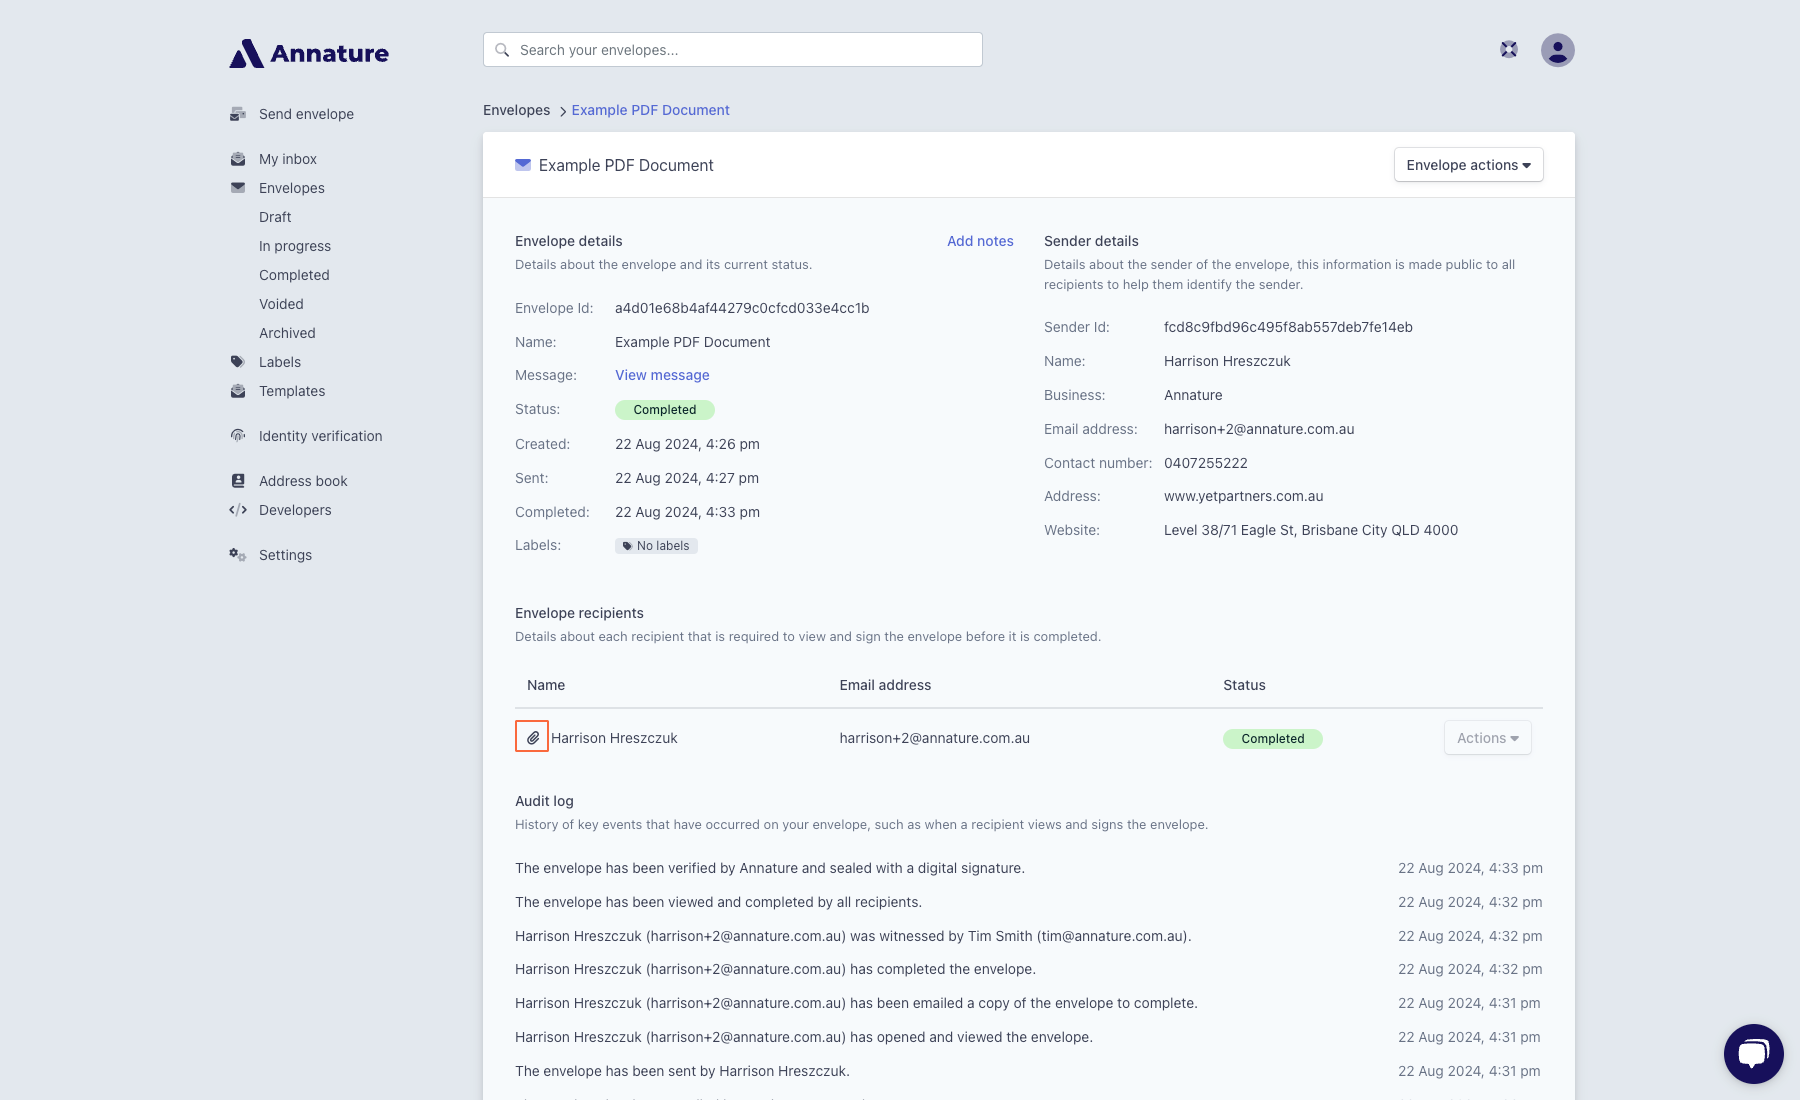Show Completed envelopes in sidebar

click(294, 275)
